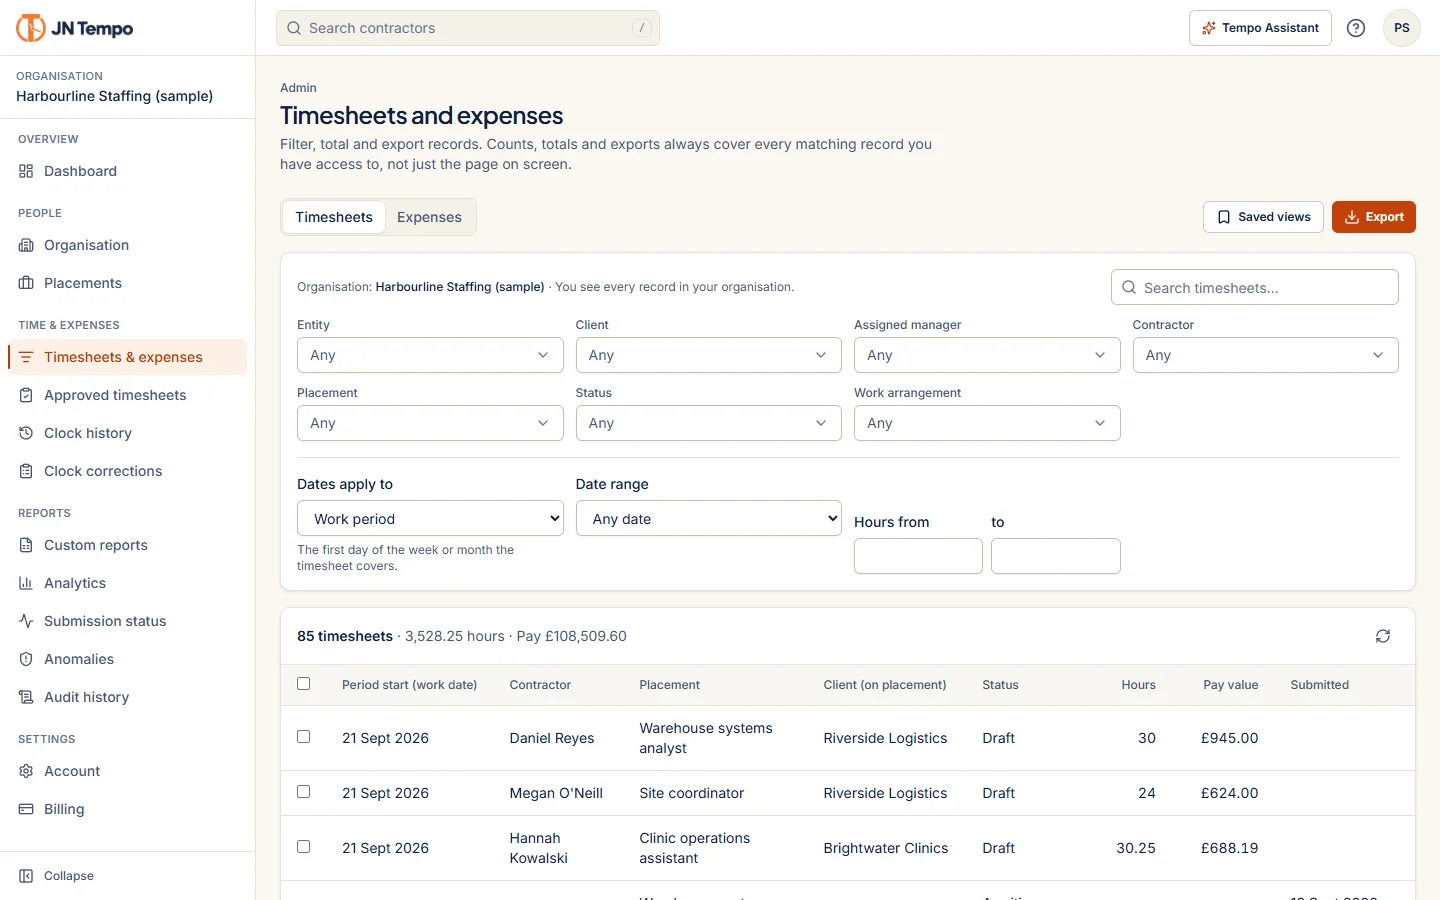
Task: Open Timesheets & expenses in sidebar
Action: click(127, 357)
